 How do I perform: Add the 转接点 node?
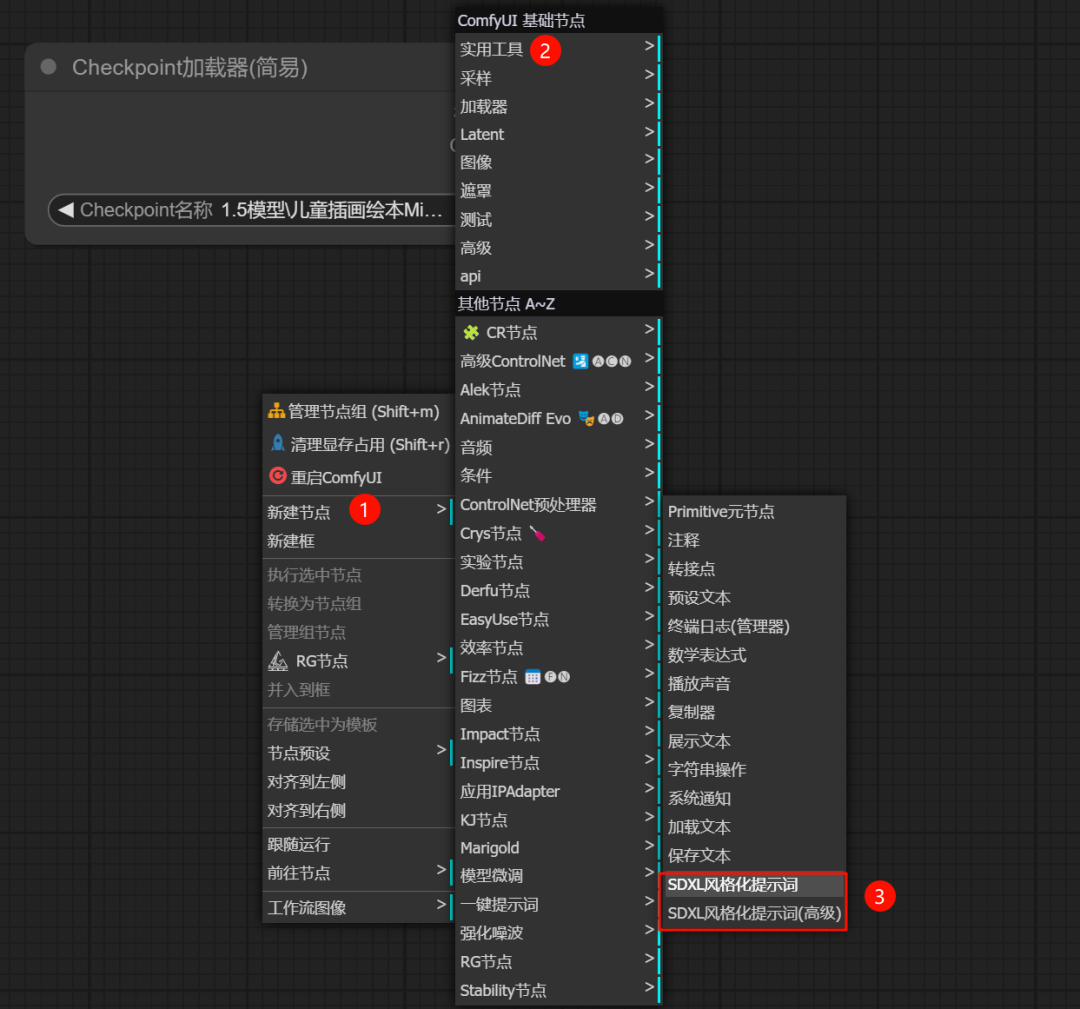(x=754, y=569)
